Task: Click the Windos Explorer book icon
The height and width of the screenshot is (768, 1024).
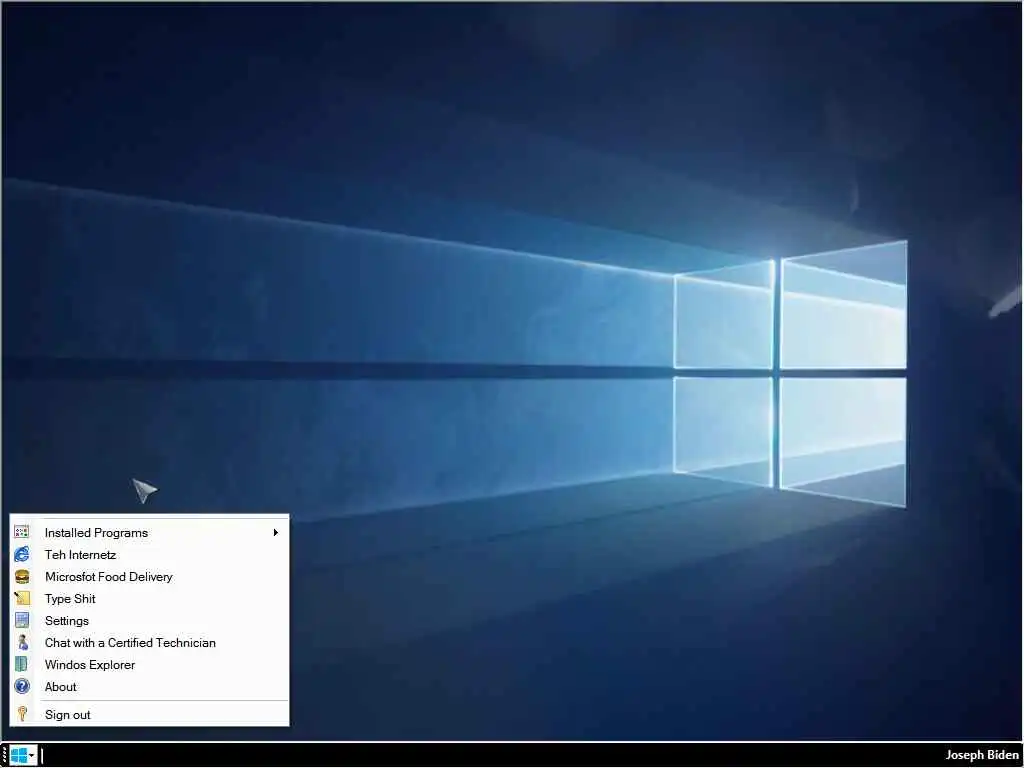Action: pyautogui.click(x=22, y=664)
